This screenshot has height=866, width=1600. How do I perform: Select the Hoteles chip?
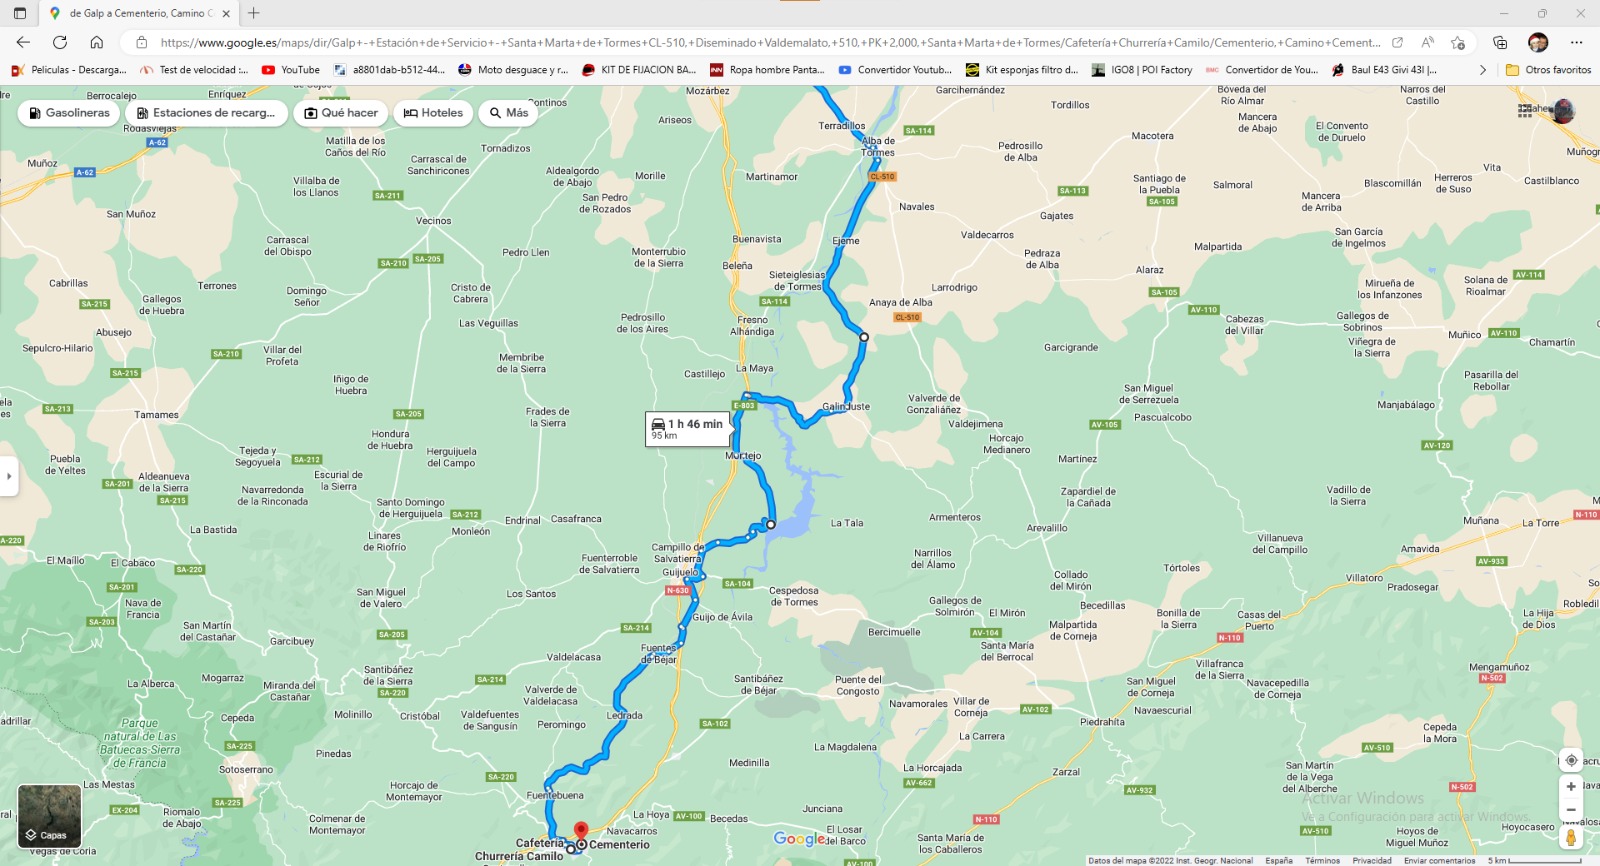[433, 113]
